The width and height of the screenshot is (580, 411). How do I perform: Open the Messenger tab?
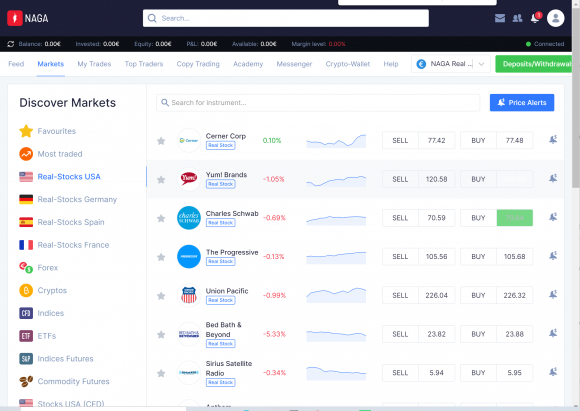[294, 64]
